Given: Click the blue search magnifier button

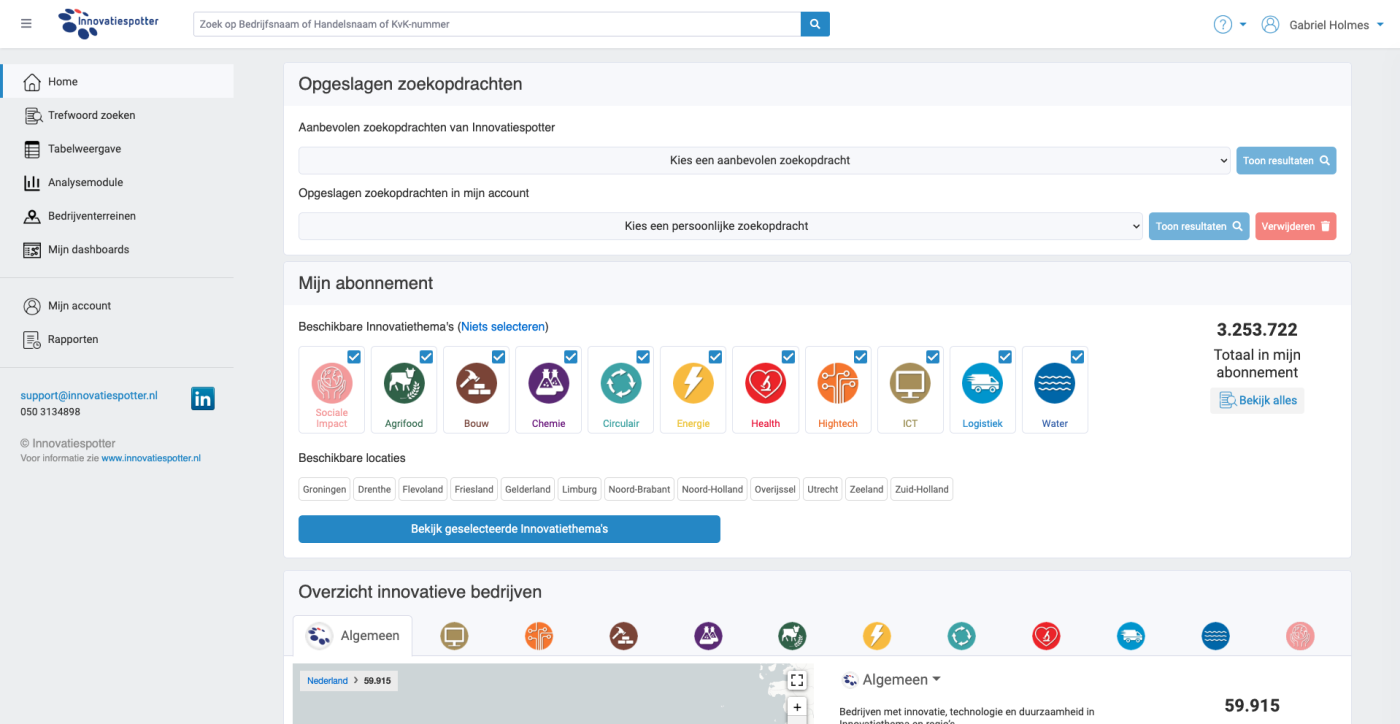Looking at the screenshot, I should pos(815,24).
